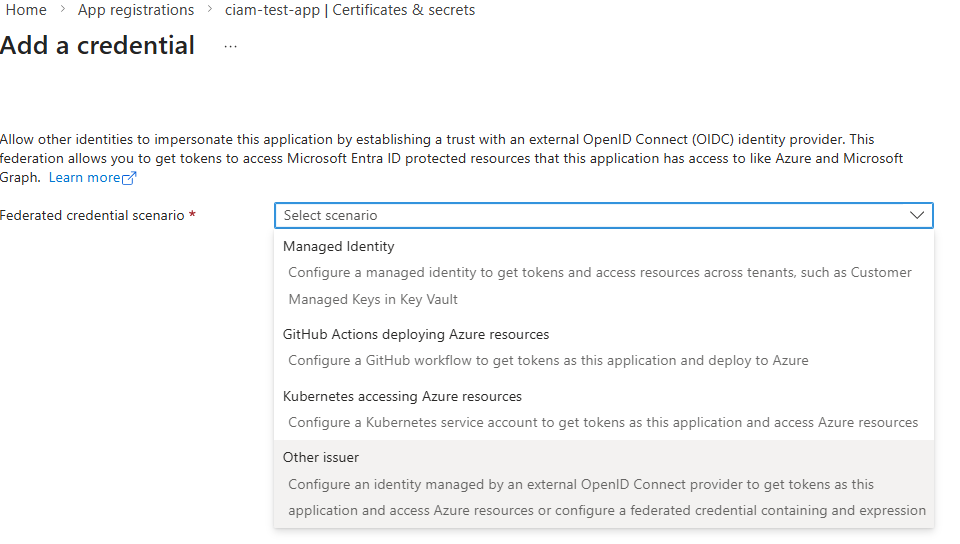
Task: Collapse the scenario list using the chevron arrow
Action: pos(916,215)
